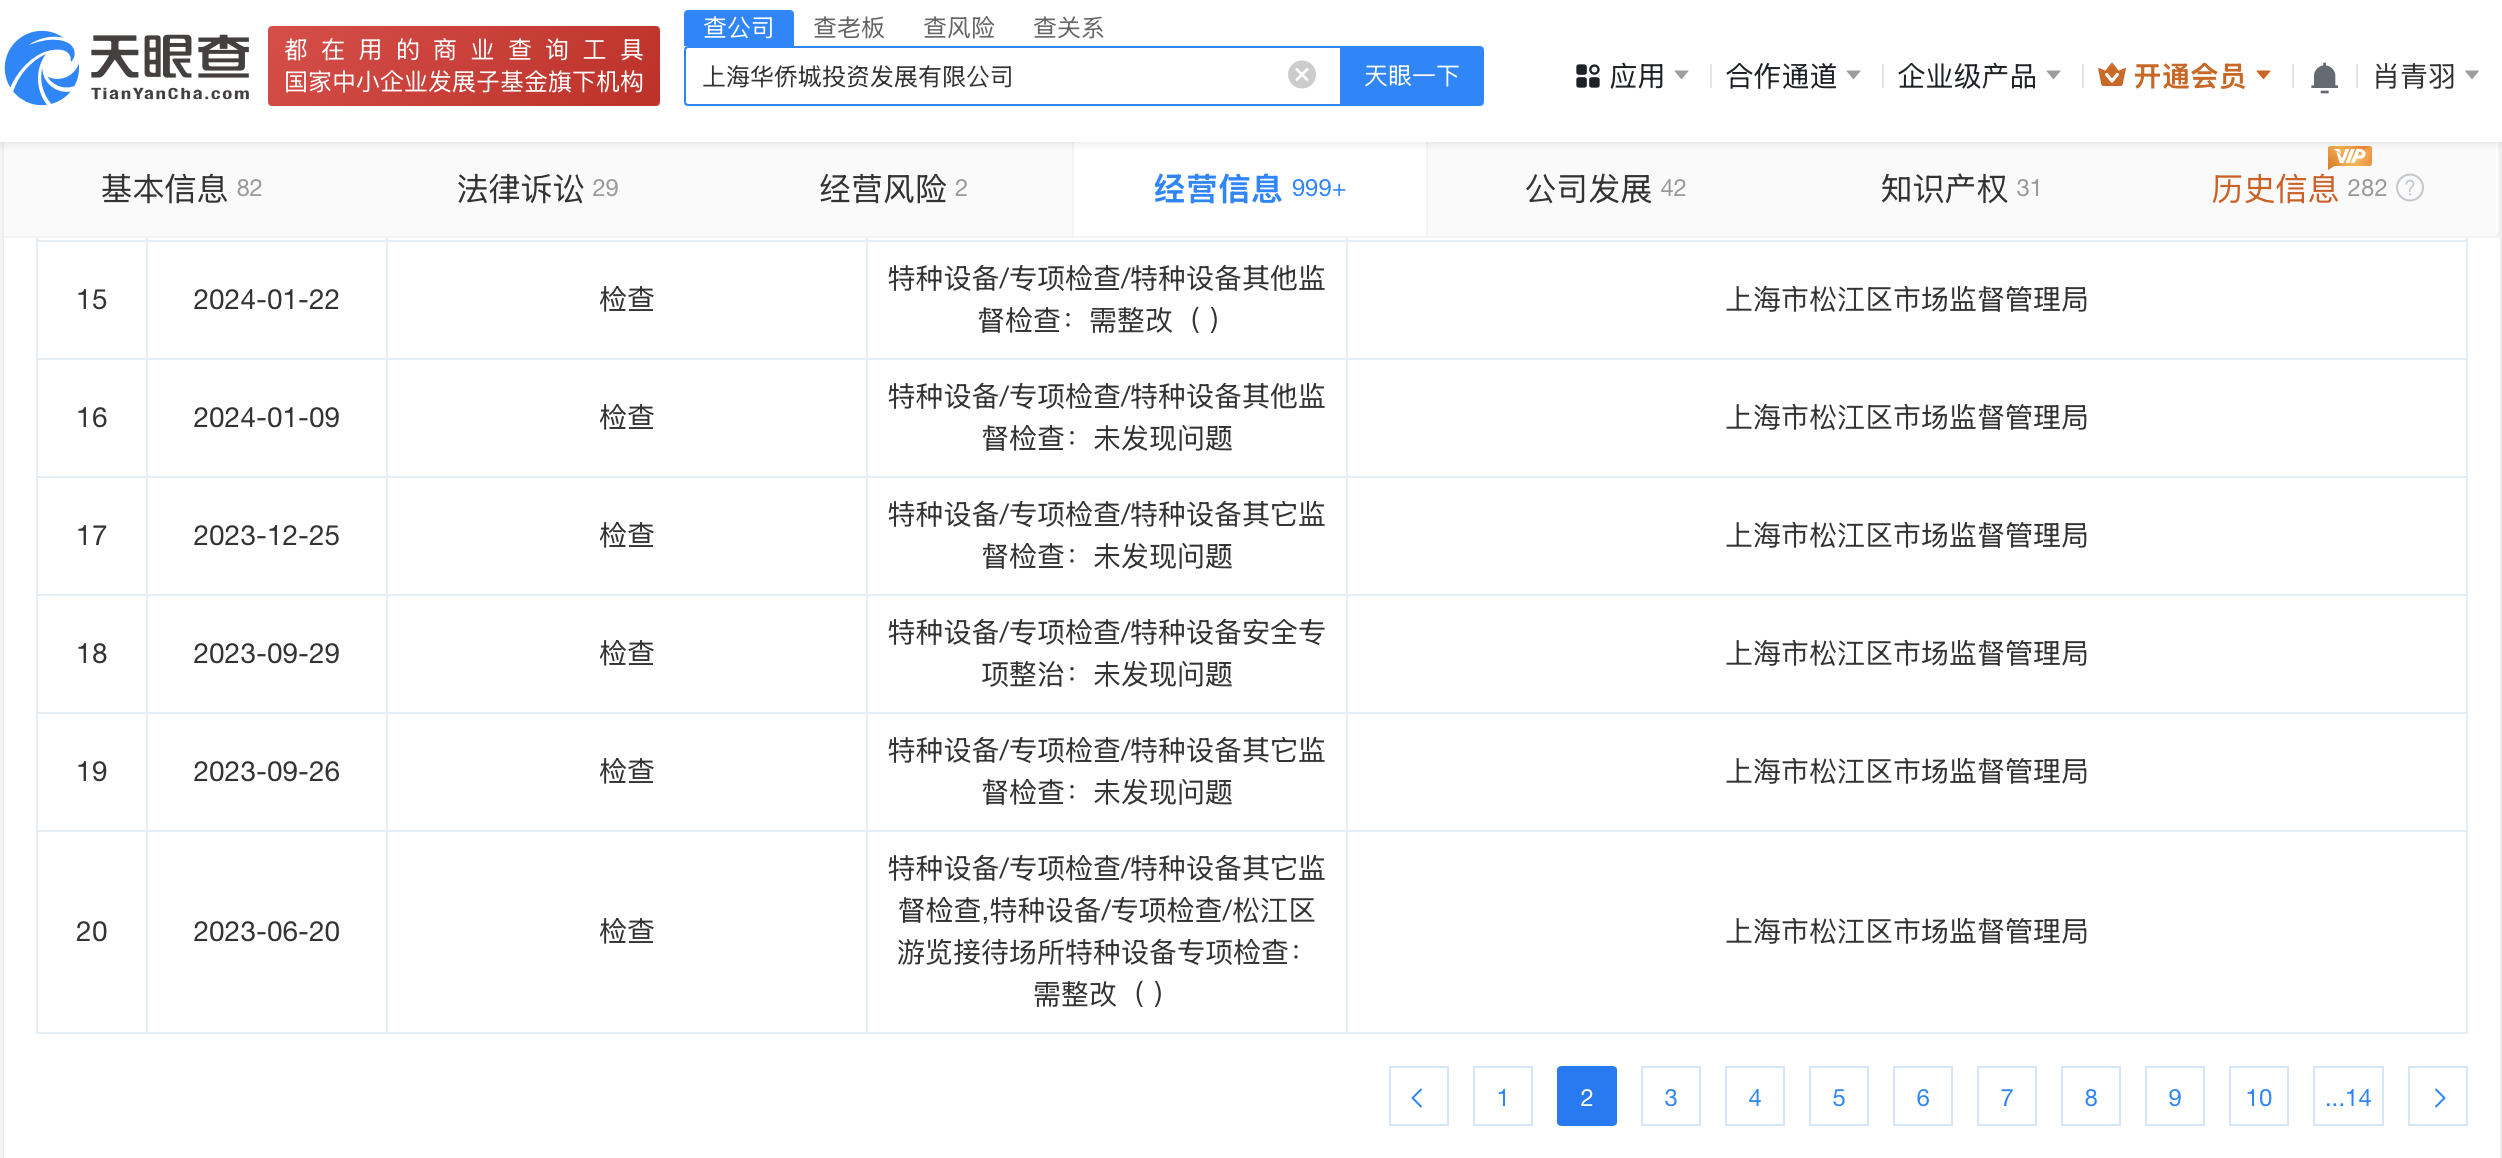Click date 2024-01-09 in row 16
This screenshot has height=1158, width=2502.
[266, 417]
